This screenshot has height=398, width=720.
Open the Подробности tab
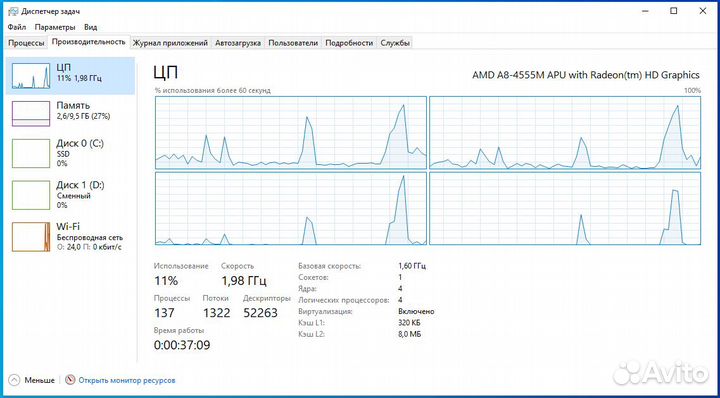(x=349, y=43)
